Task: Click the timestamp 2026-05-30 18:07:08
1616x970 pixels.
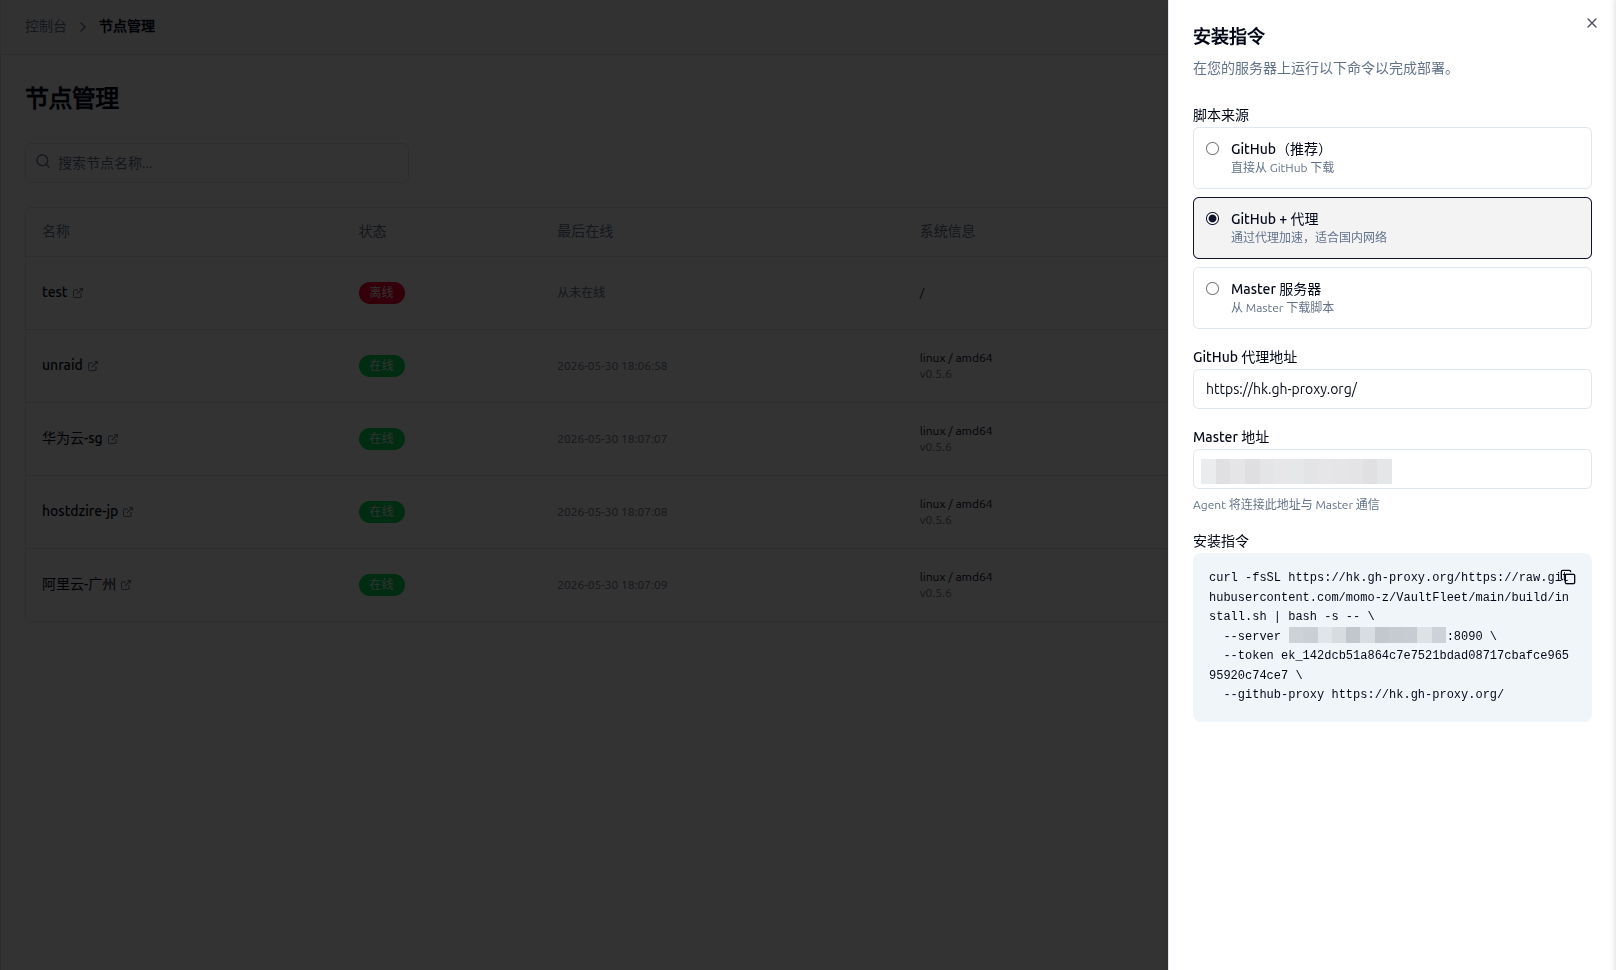Action: tap(612, 512)
